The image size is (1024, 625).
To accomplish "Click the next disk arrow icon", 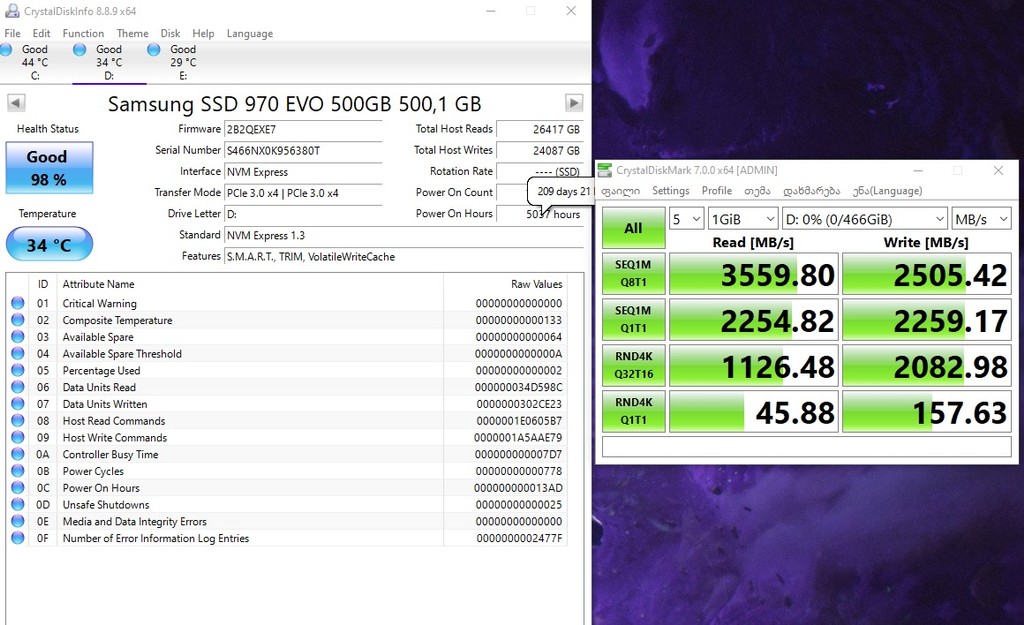I will pyautogui.click(x=574, y=103).
